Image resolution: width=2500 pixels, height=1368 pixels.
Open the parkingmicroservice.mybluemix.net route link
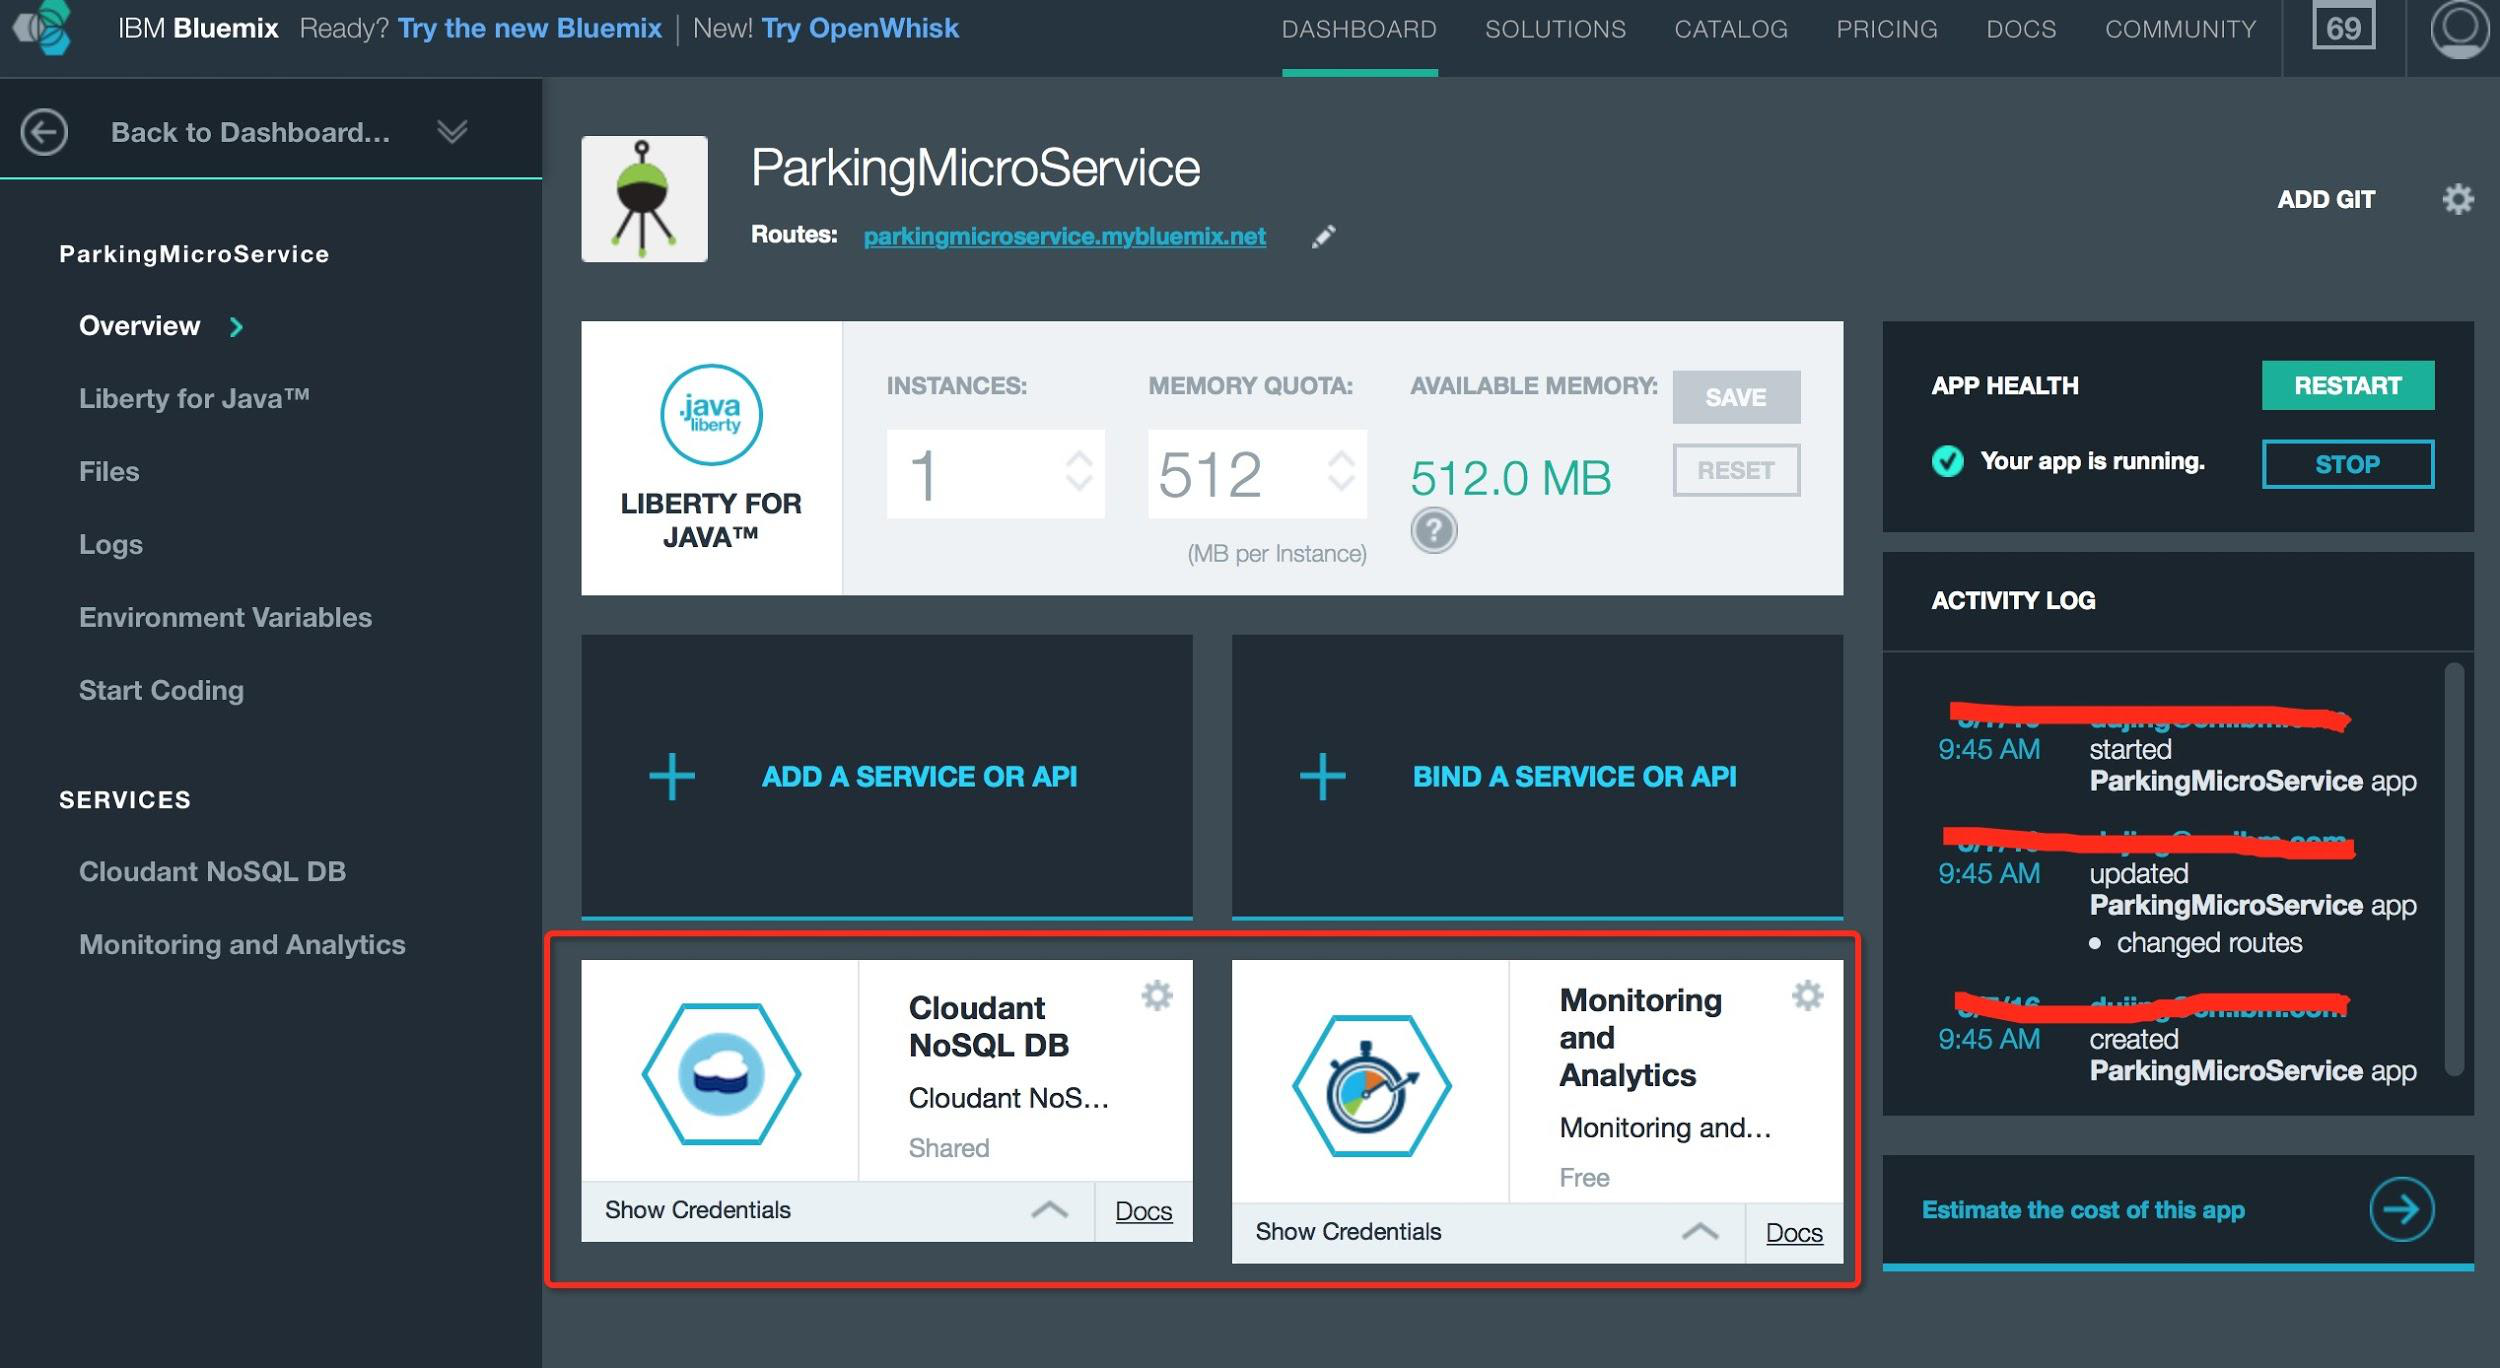click(1064, 236)
